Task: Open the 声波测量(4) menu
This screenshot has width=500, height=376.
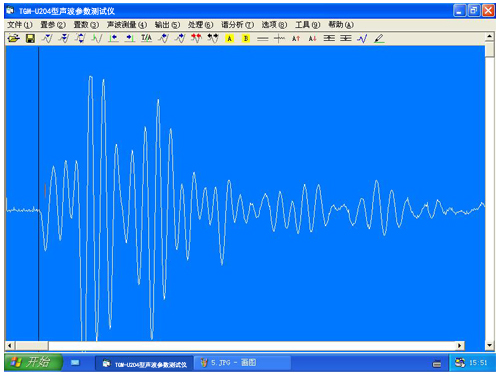Action: pos(127,25)
